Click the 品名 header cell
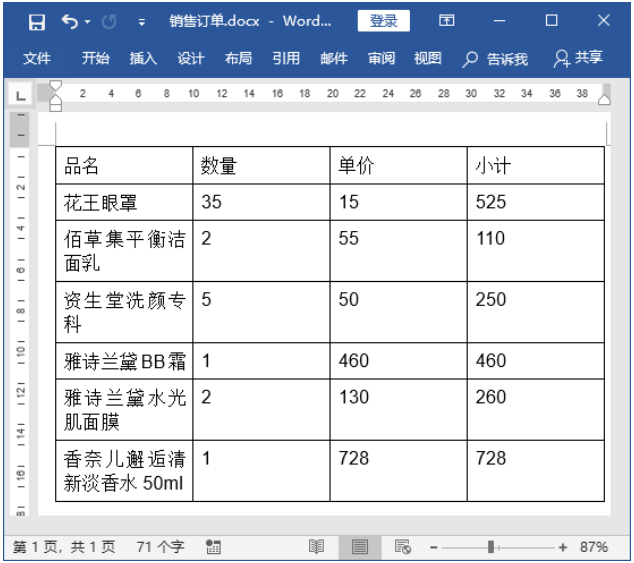This screenshot has height=563, width=634. tap(124, 165)
